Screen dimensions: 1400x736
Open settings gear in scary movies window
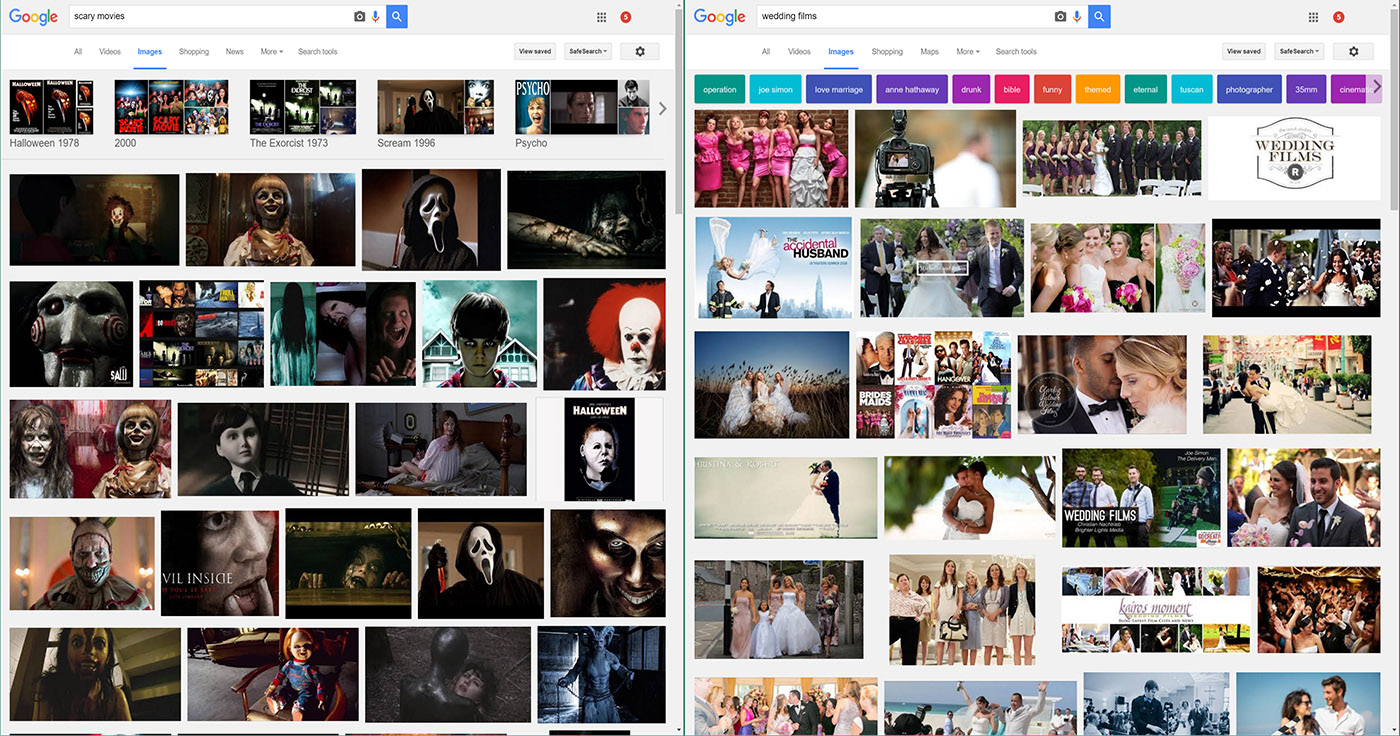pos(640,51)
